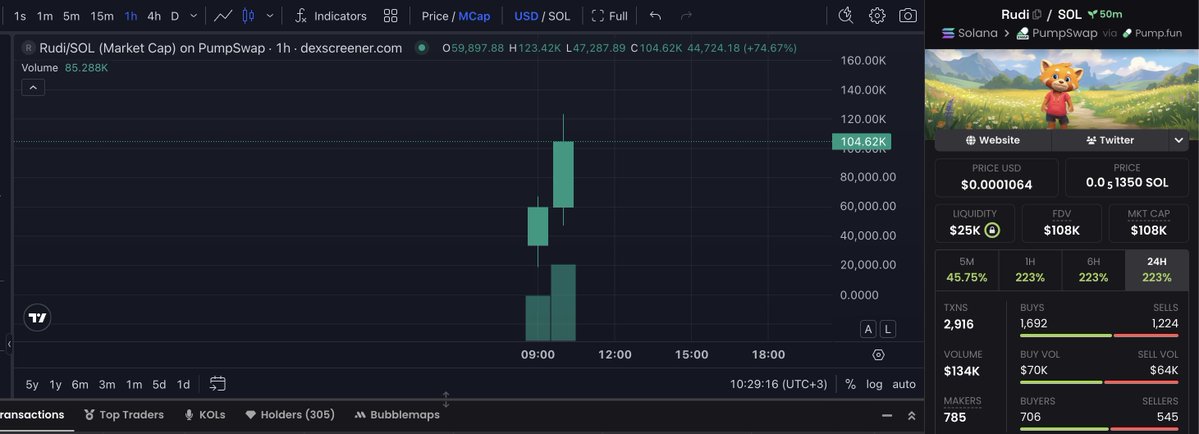
Task: Open the Top Traders tab
Action: [124, 415]
